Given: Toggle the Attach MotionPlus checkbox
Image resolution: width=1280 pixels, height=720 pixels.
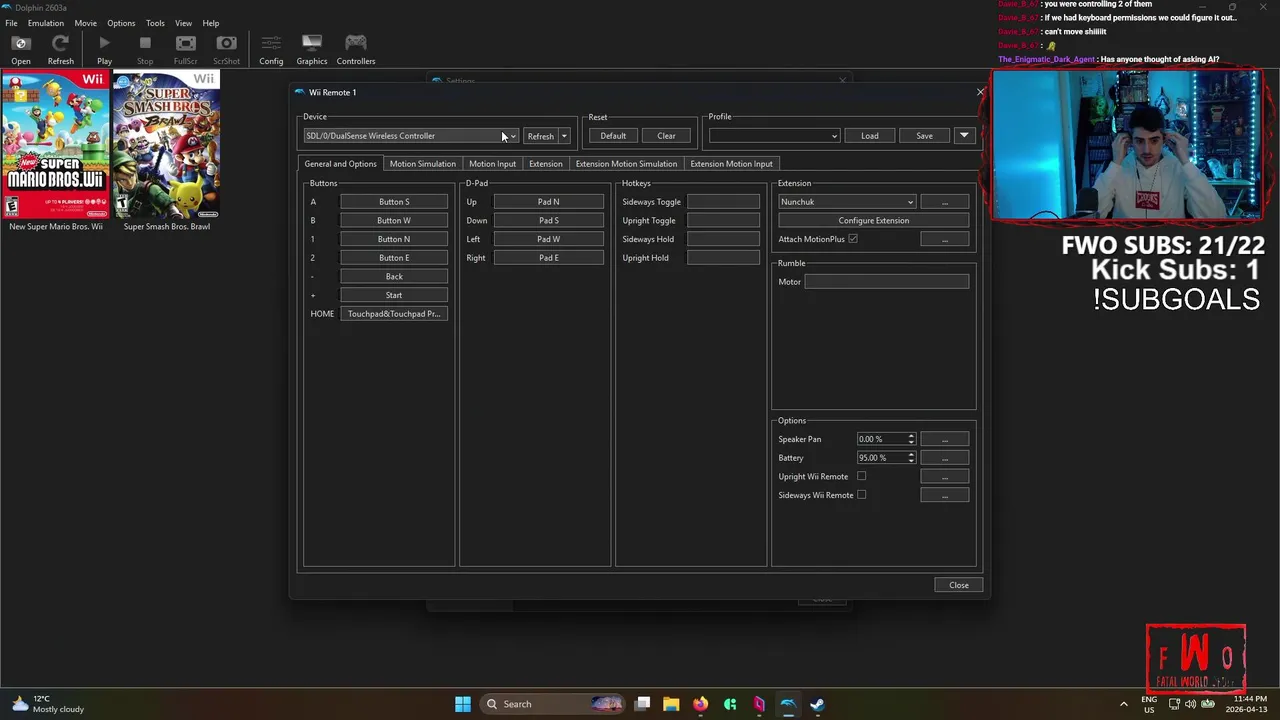Looking at the screenshot, I should (x=853, y=239).
